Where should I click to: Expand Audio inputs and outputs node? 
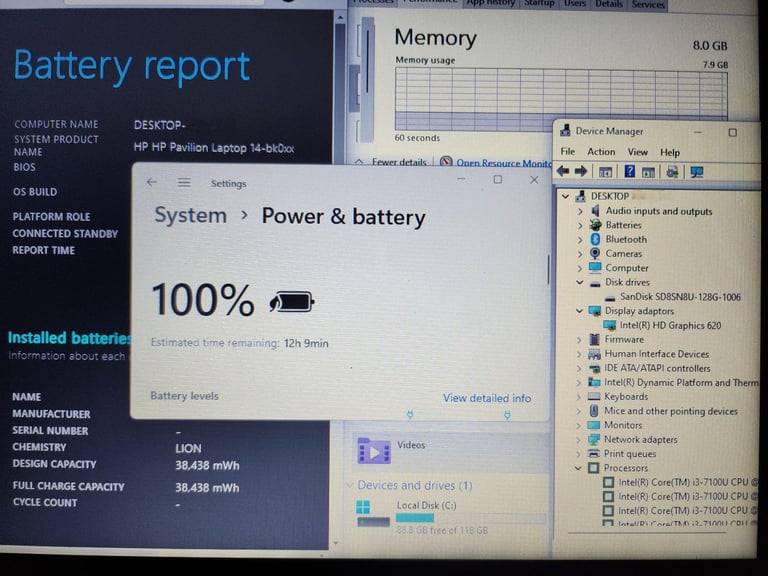coord(580,211)
